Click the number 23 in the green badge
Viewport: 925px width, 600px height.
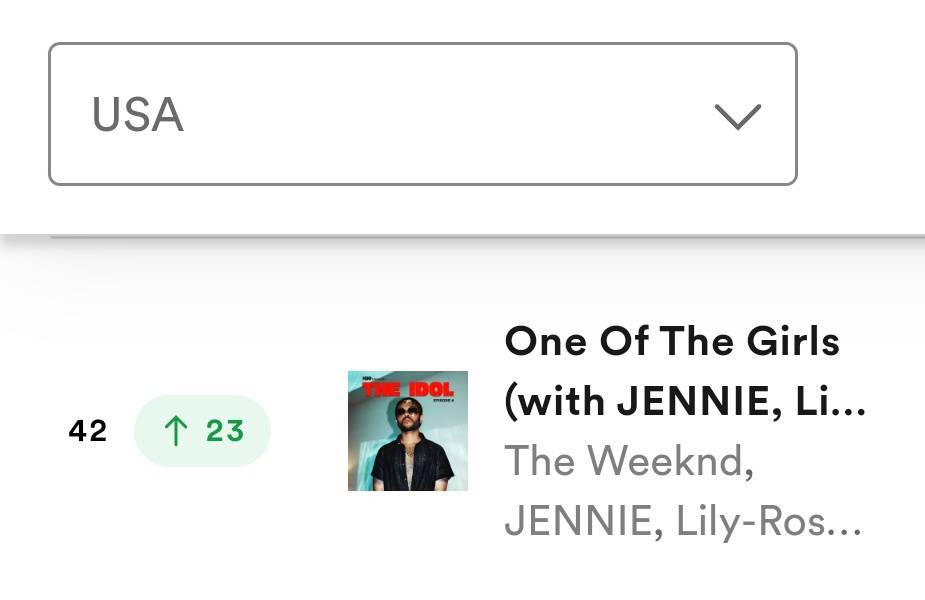tap(225, 431)
